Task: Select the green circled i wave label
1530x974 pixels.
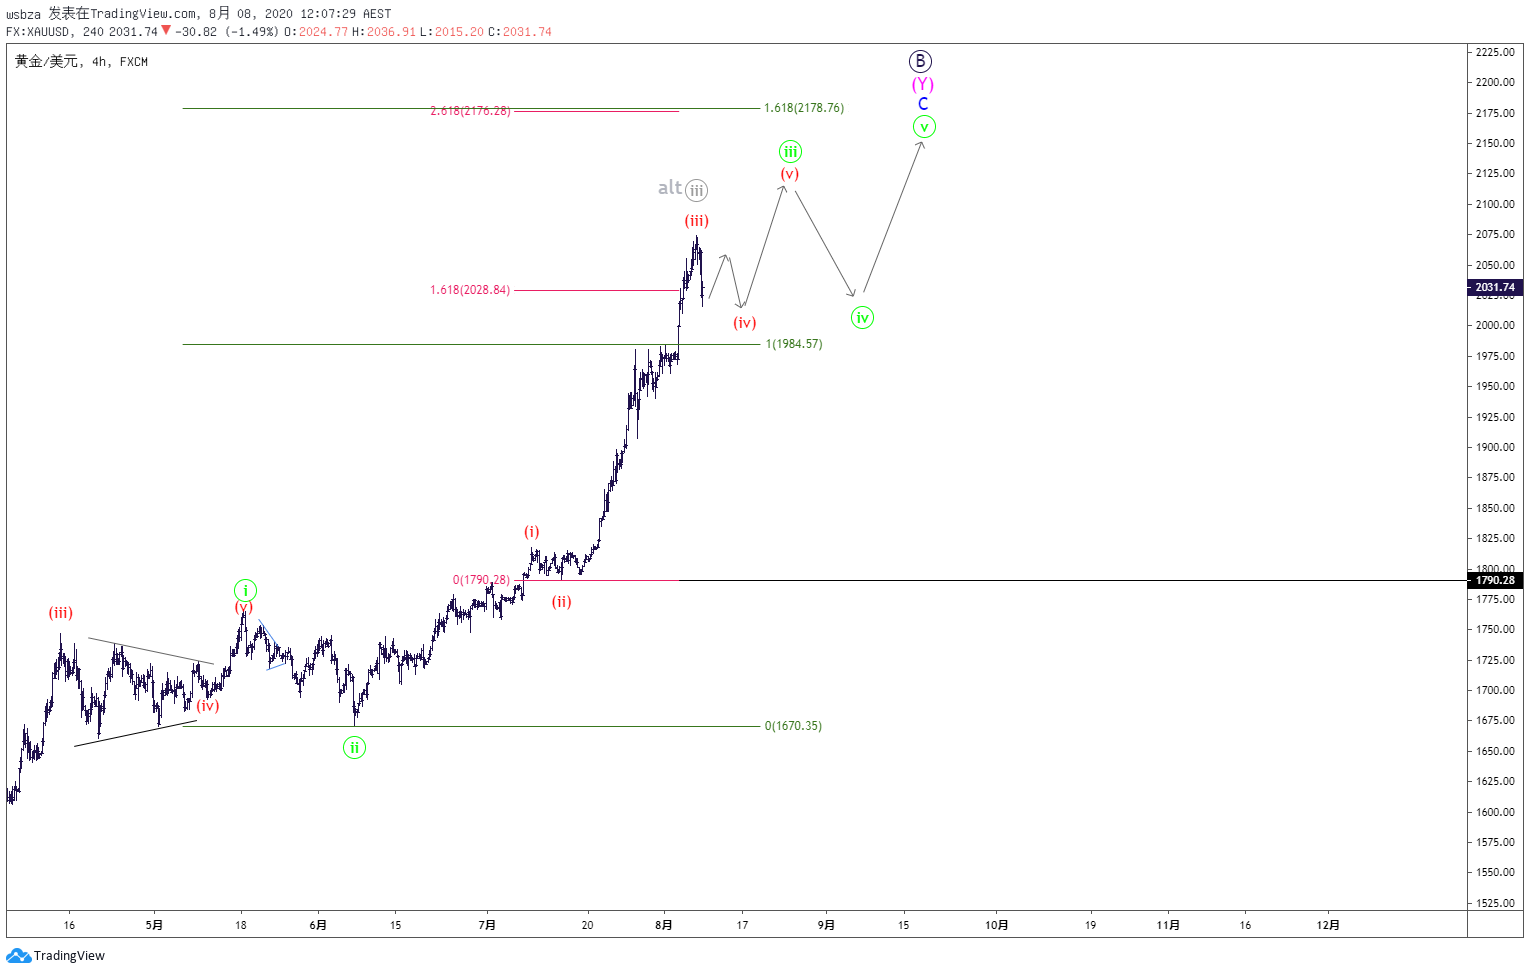Action: (x=245, y=590)
